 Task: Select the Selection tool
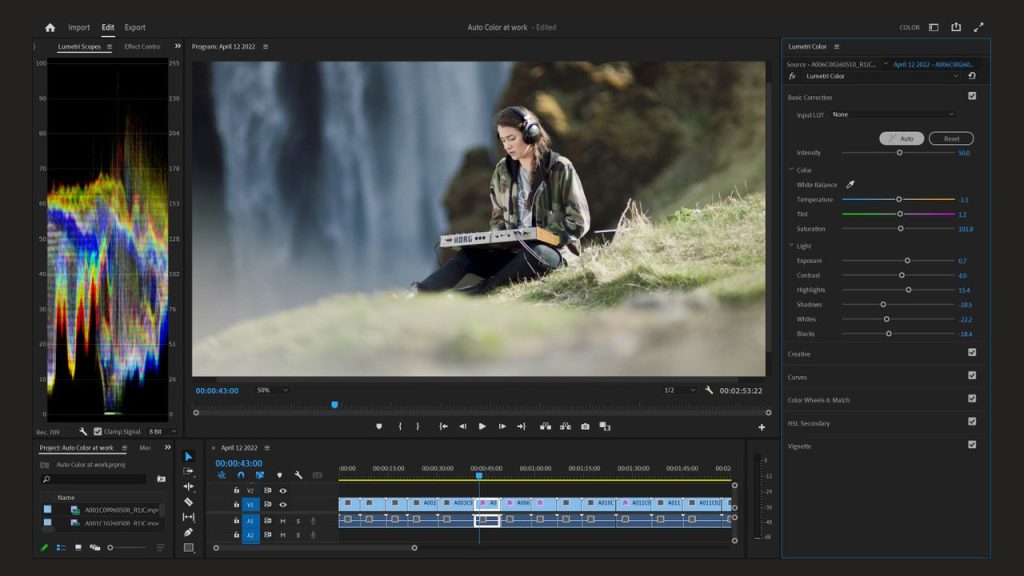coord(189,454)
